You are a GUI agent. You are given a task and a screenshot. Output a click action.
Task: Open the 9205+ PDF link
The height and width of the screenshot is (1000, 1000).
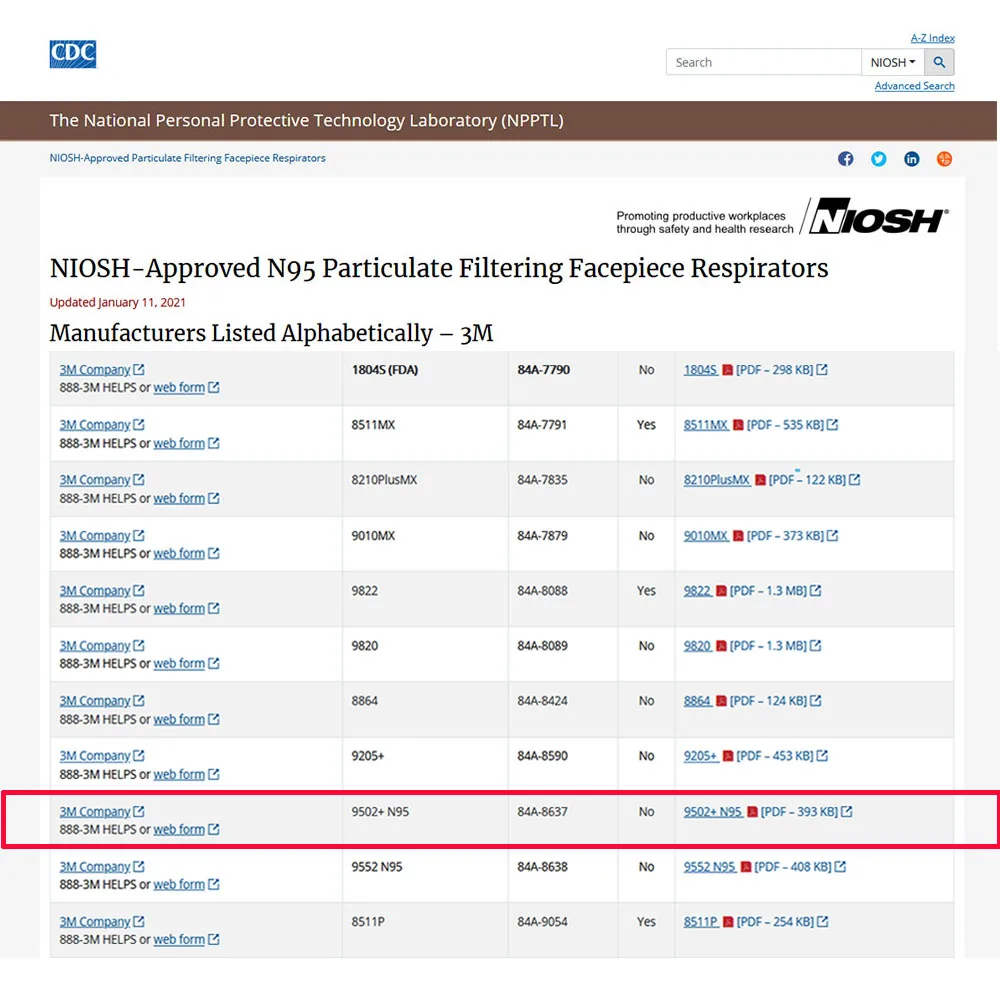(701, 756)
